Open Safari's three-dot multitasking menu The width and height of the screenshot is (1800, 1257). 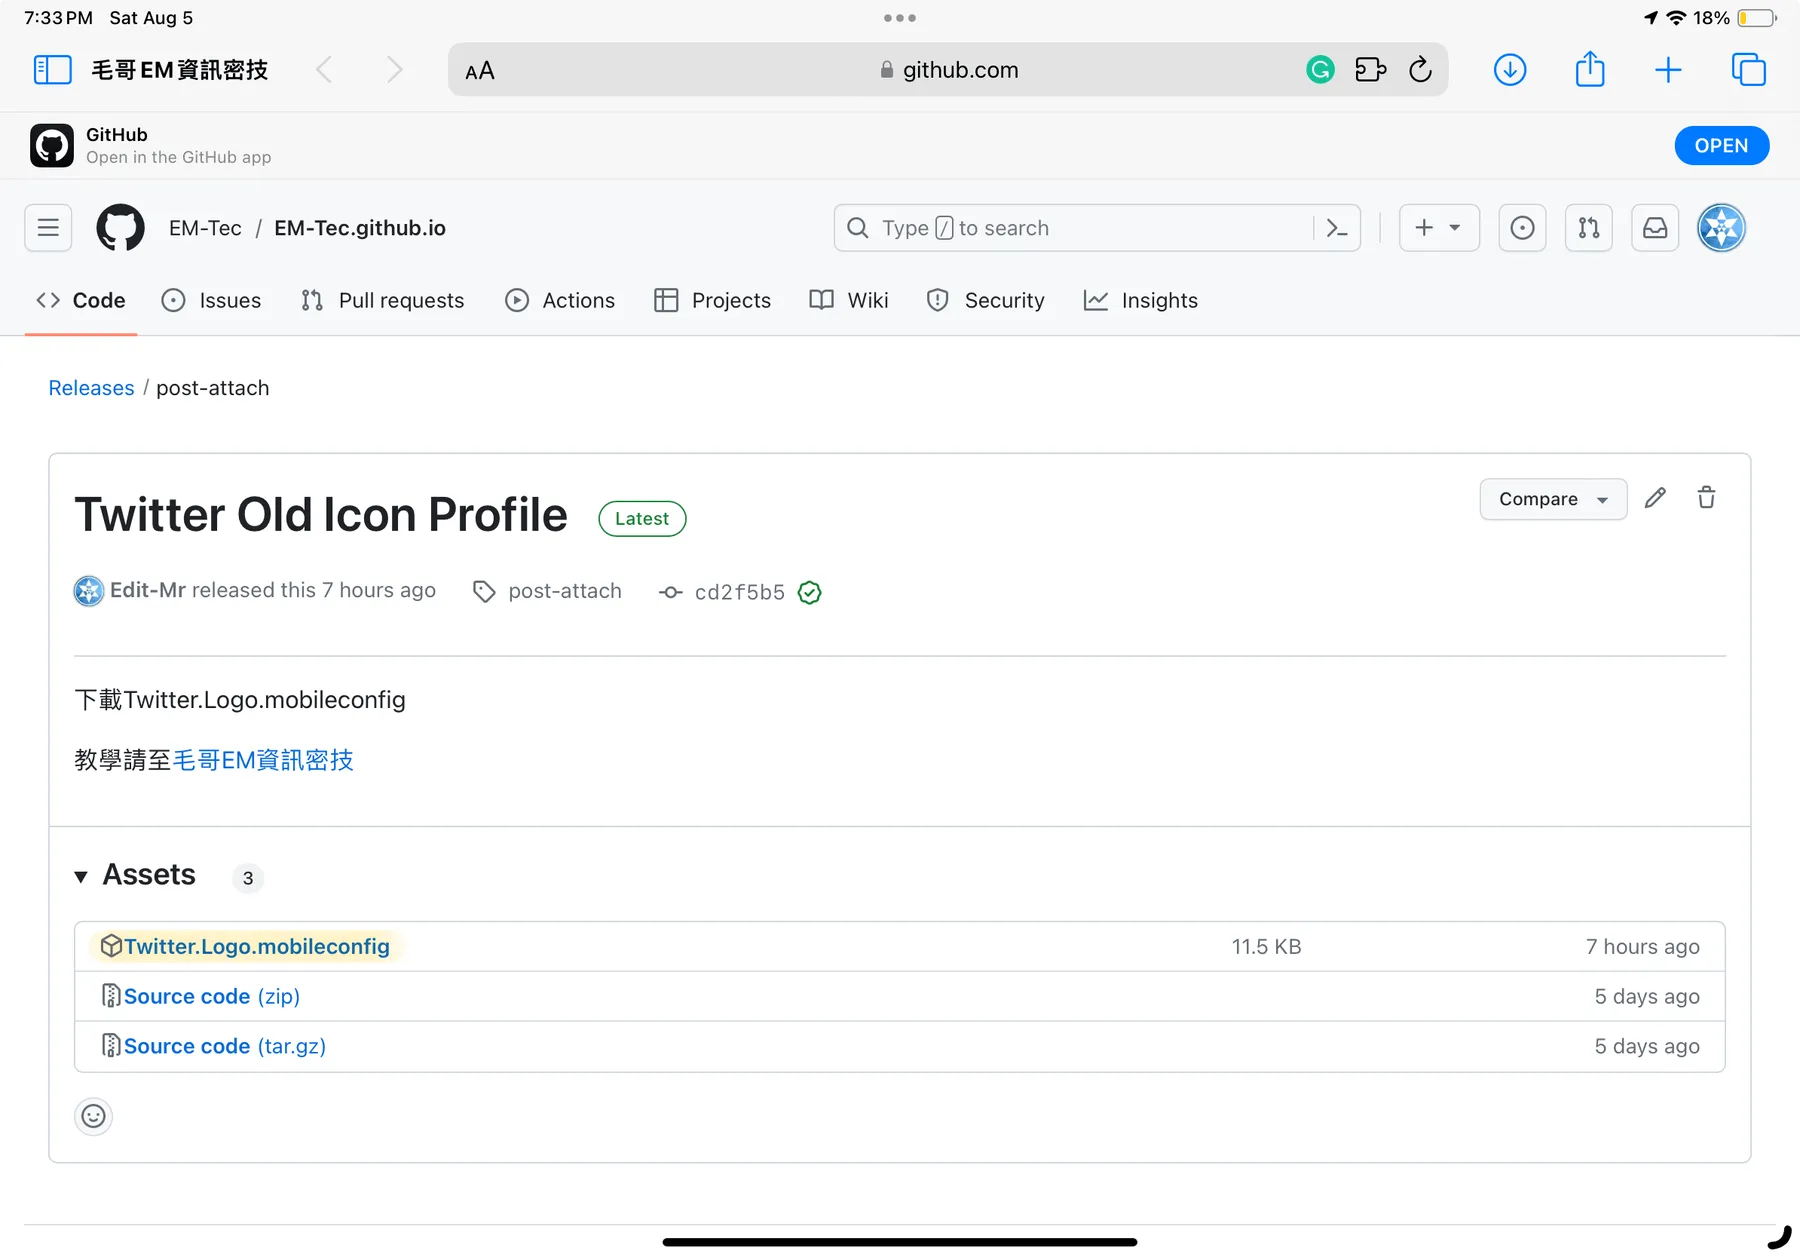pos(900,18)
